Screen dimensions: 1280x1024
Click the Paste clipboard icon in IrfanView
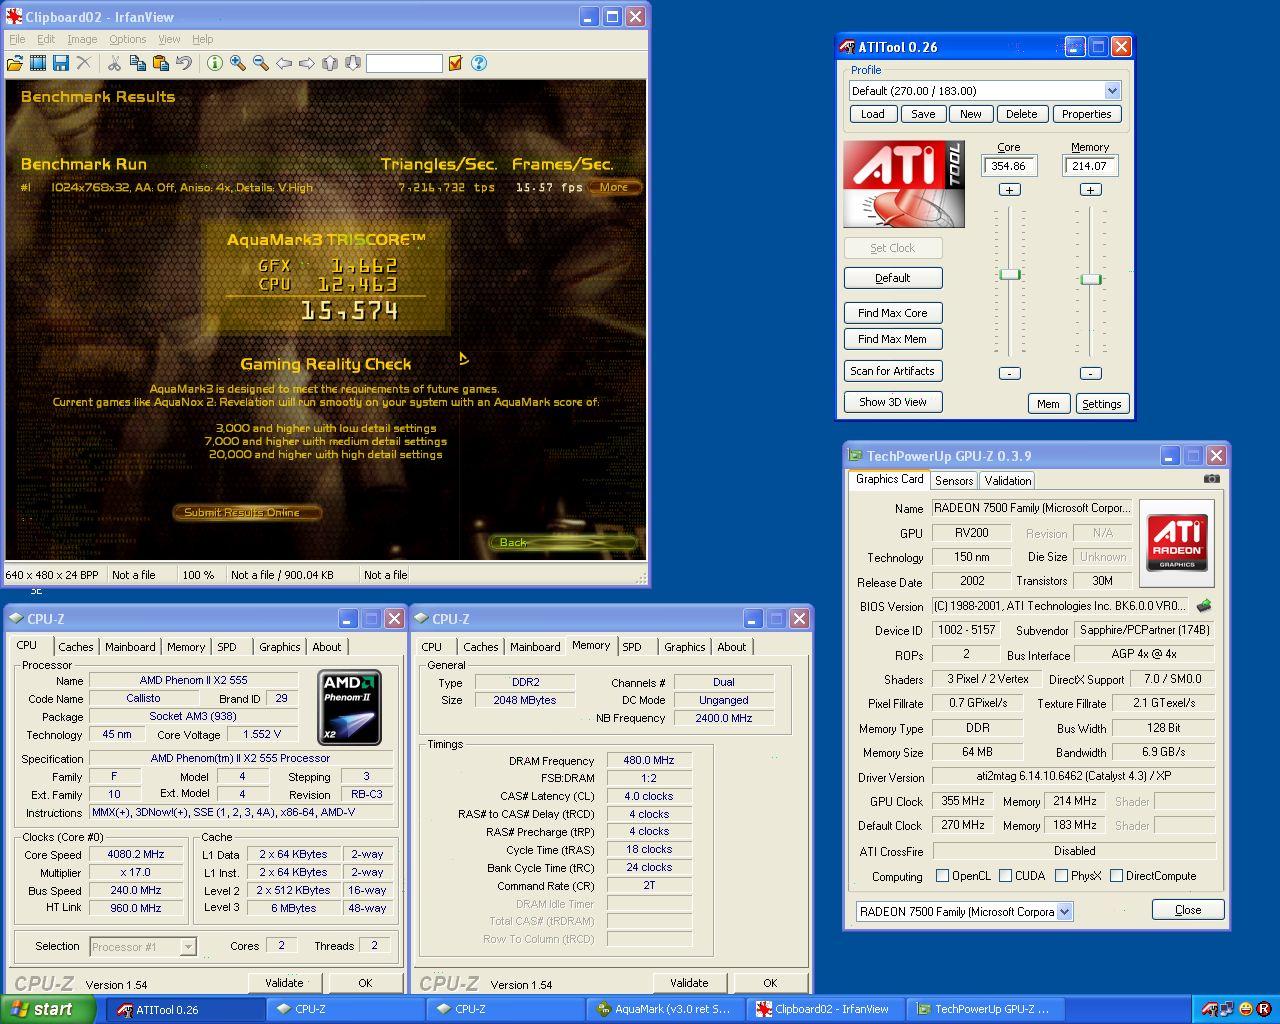[160, 63]
